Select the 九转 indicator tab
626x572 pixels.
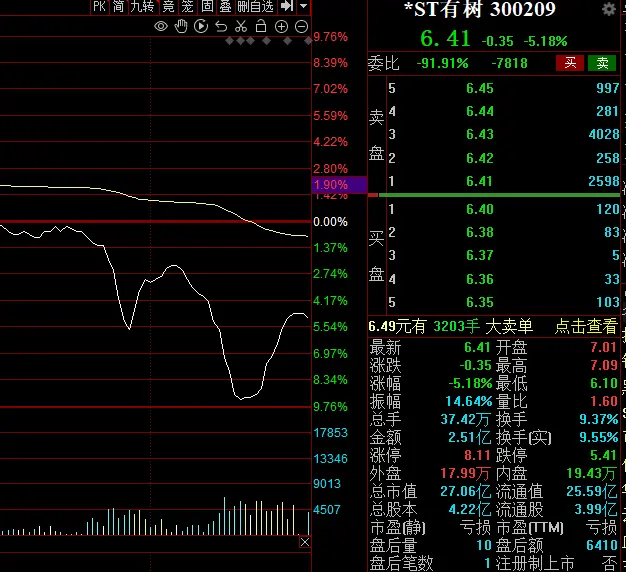pos(142,6)
